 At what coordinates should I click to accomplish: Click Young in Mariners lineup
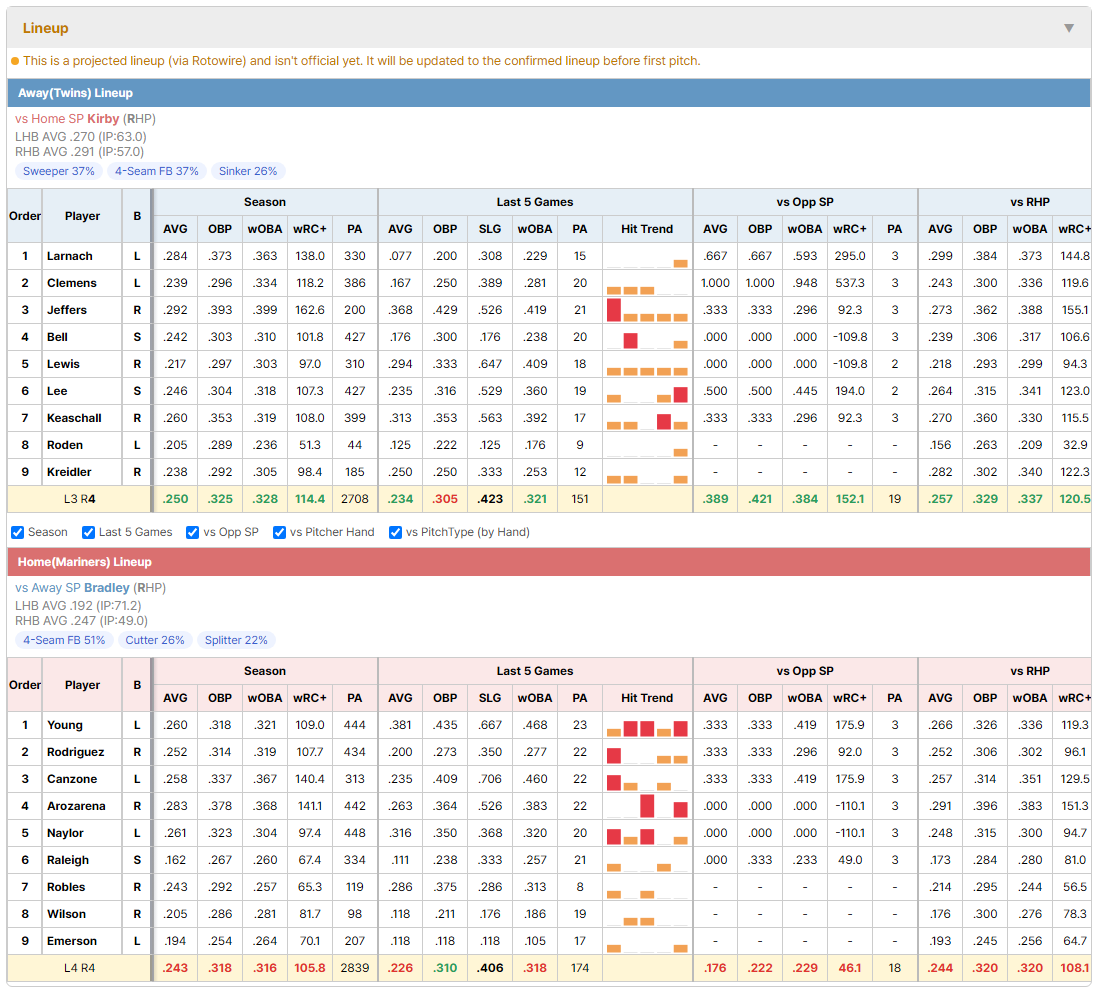click(x=64, y=725)
